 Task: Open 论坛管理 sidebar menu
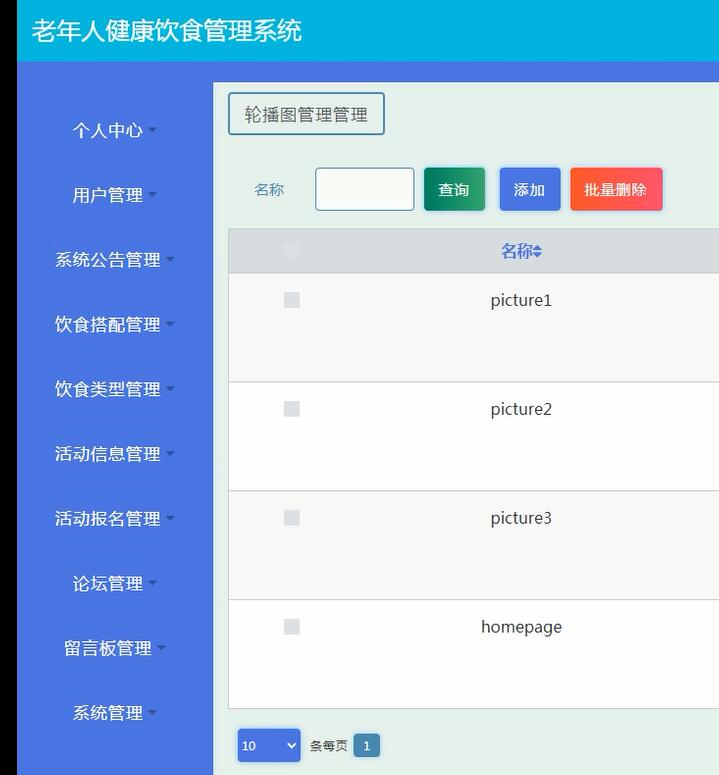pyautogui.click(x=114, y=584)
